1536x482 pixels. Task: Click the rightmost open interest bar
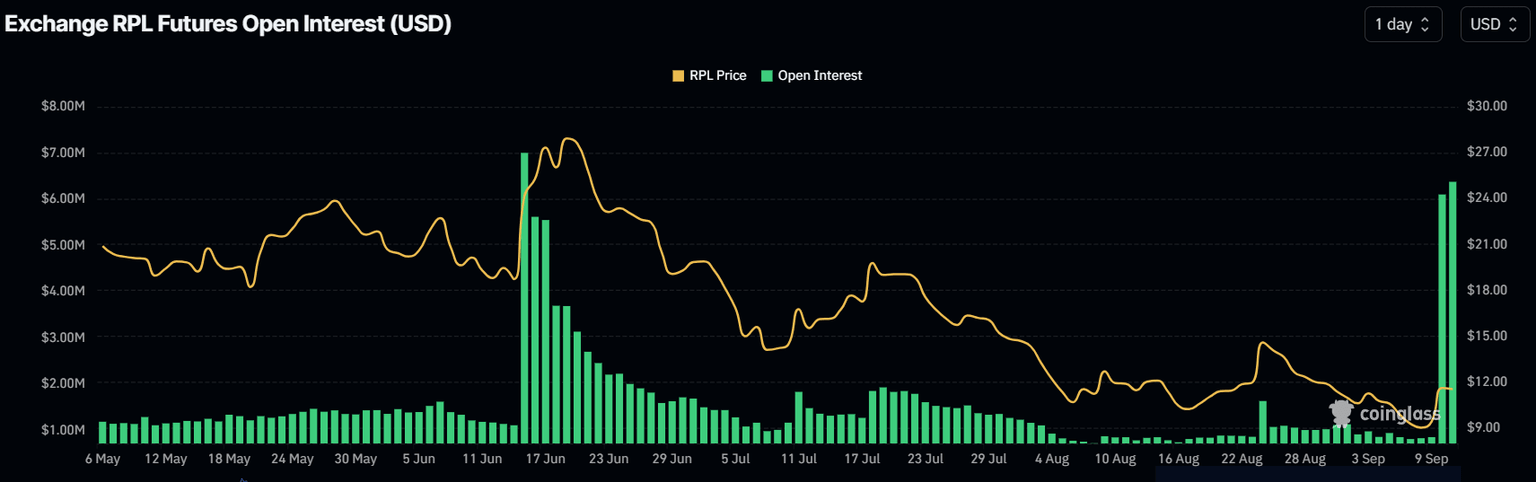pos(1453,311)
